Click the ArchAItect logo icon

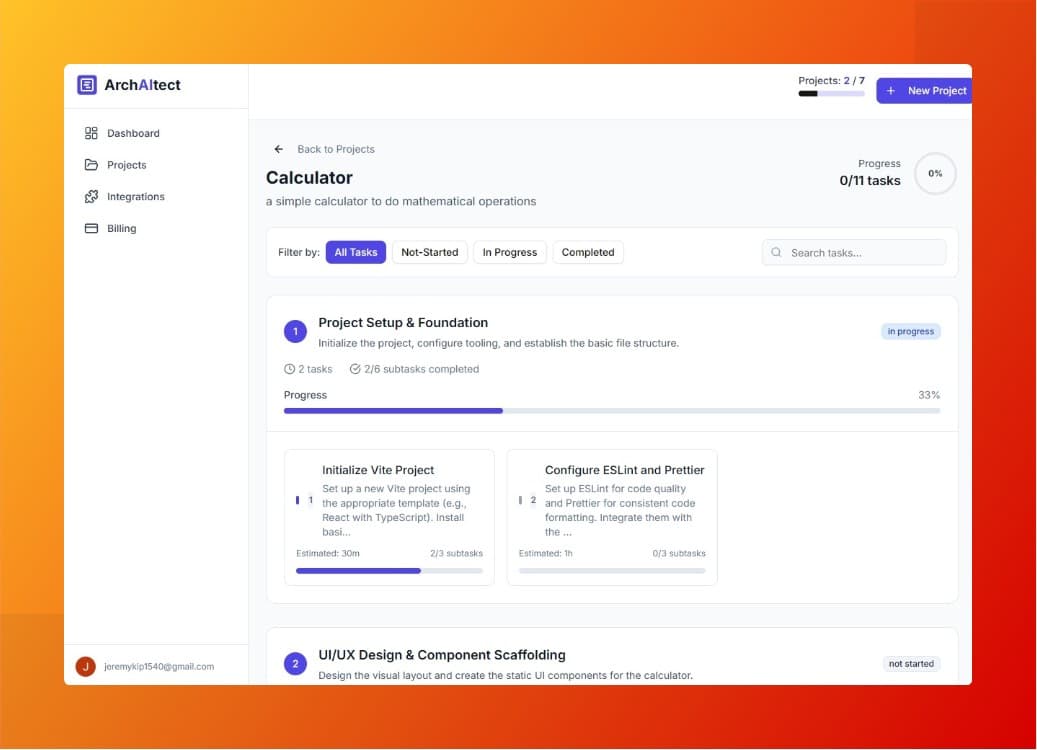click(x=87, y=85)
